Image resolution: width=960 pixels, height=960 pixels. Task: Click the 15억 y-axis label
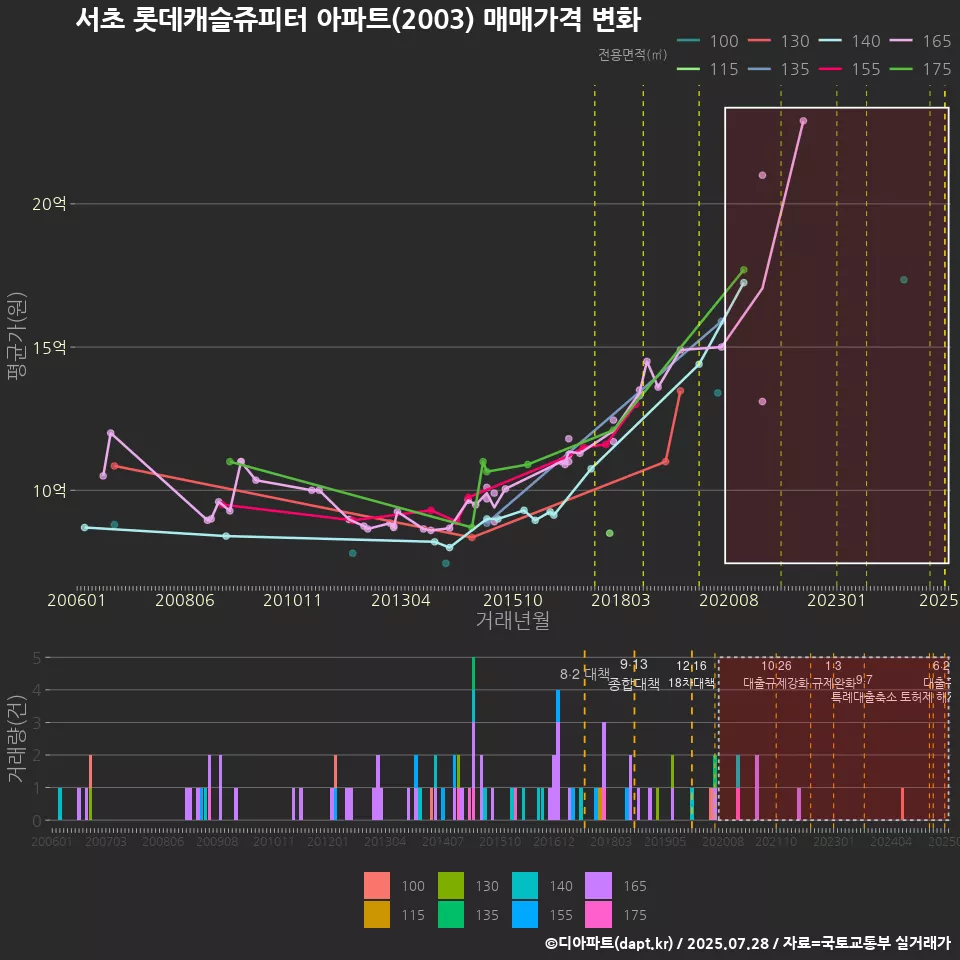click(49, 347)
